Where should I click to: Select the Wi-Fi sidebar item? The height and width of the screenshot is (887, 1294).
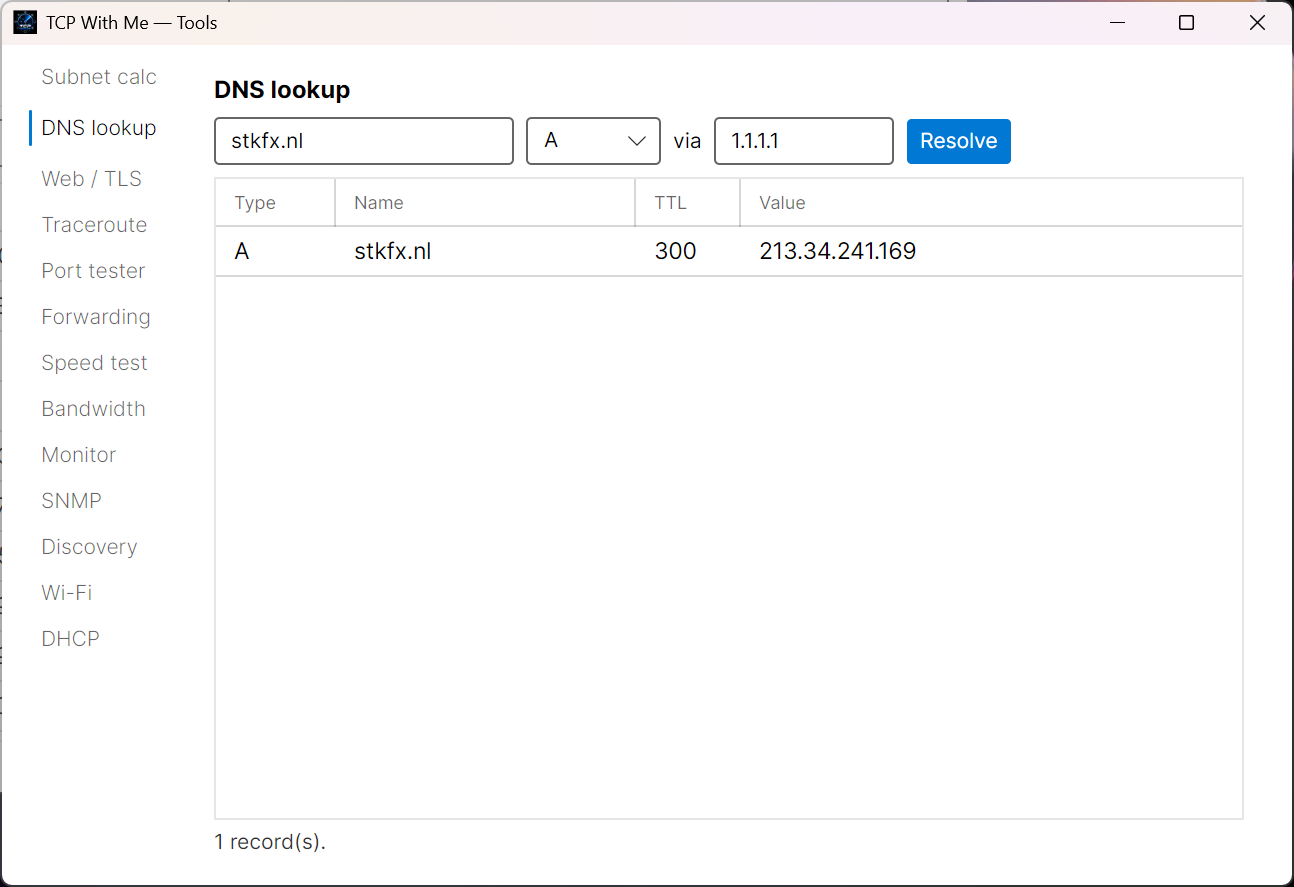coord(67,593)
